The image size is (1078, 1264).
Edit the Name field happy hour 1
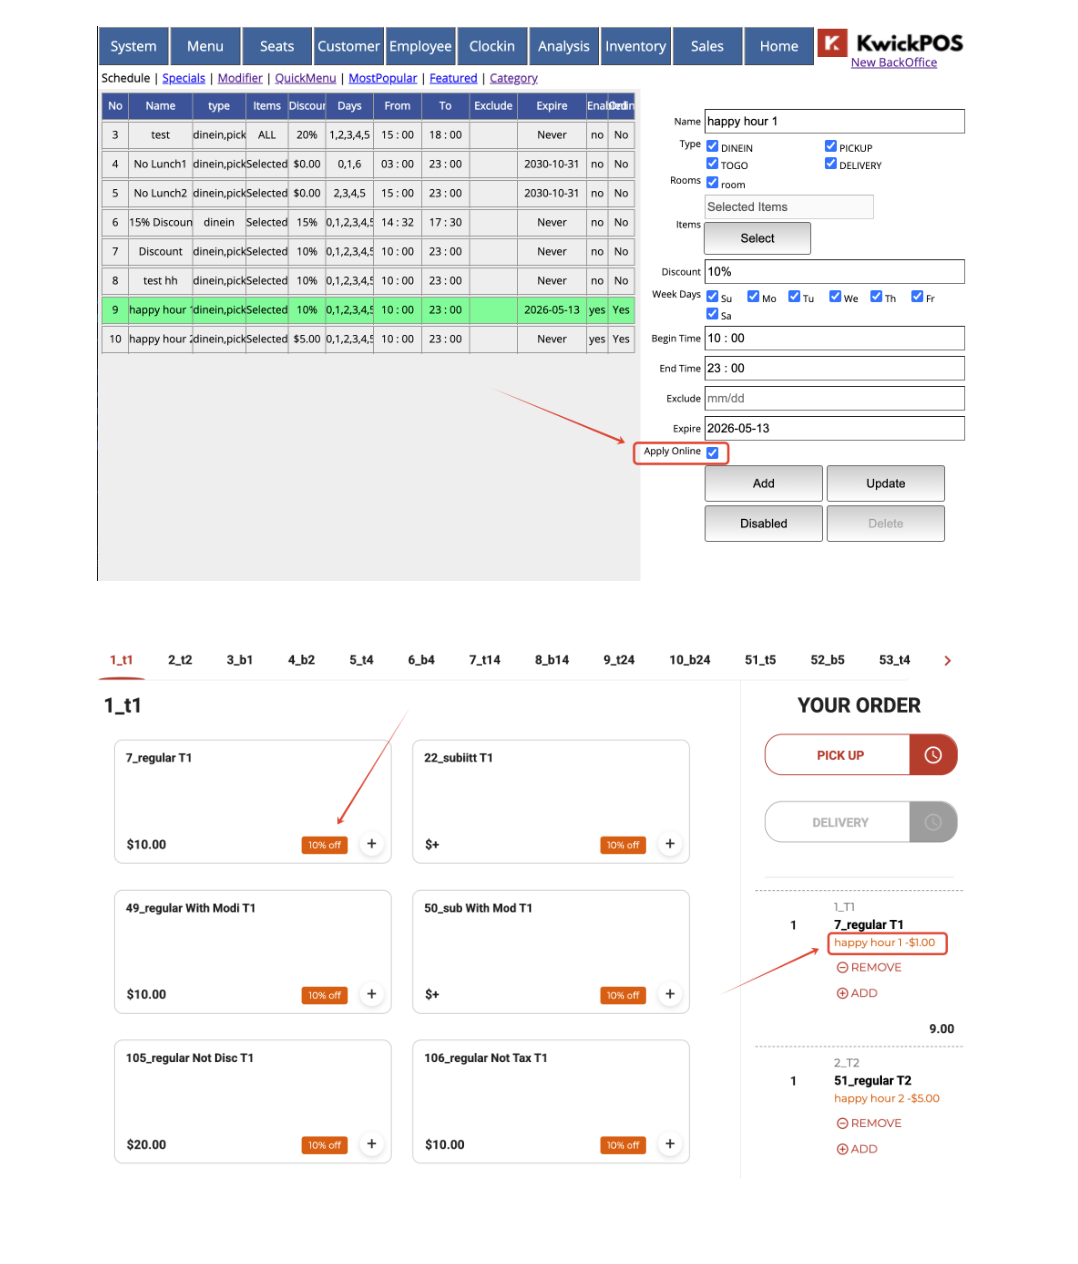(835, 121)
